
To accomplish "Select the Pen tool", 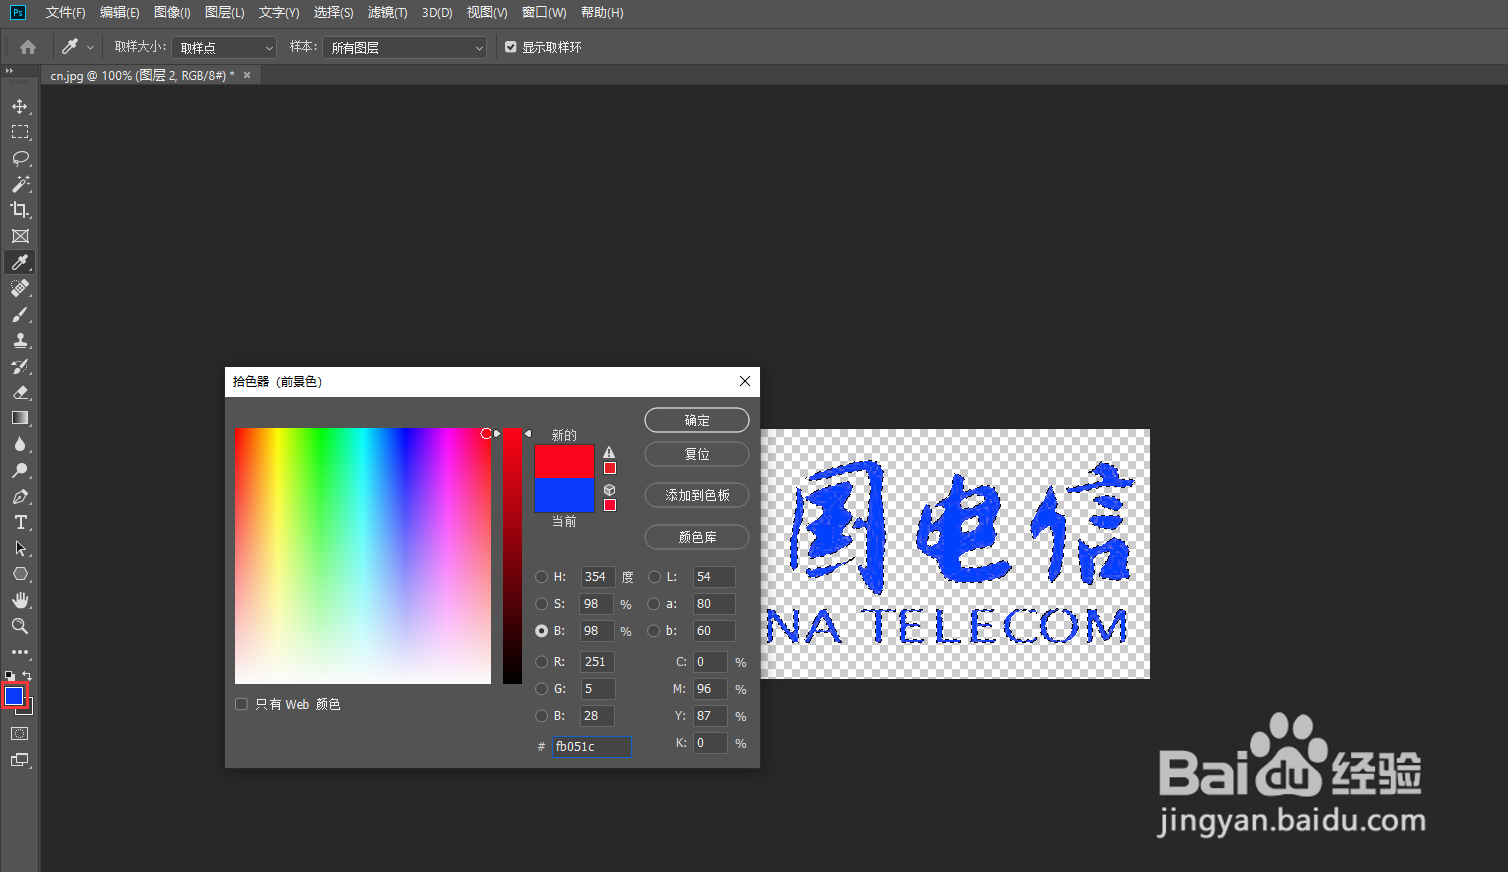I will click(x=20, y=496).
